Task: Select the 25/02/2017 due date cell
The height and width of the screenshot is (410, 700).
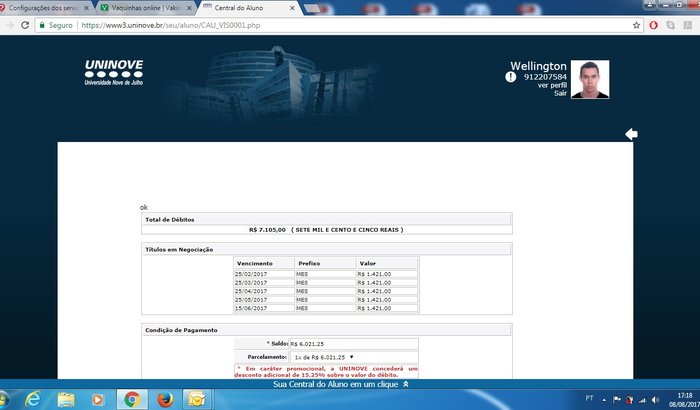Action: click(263, 274)
